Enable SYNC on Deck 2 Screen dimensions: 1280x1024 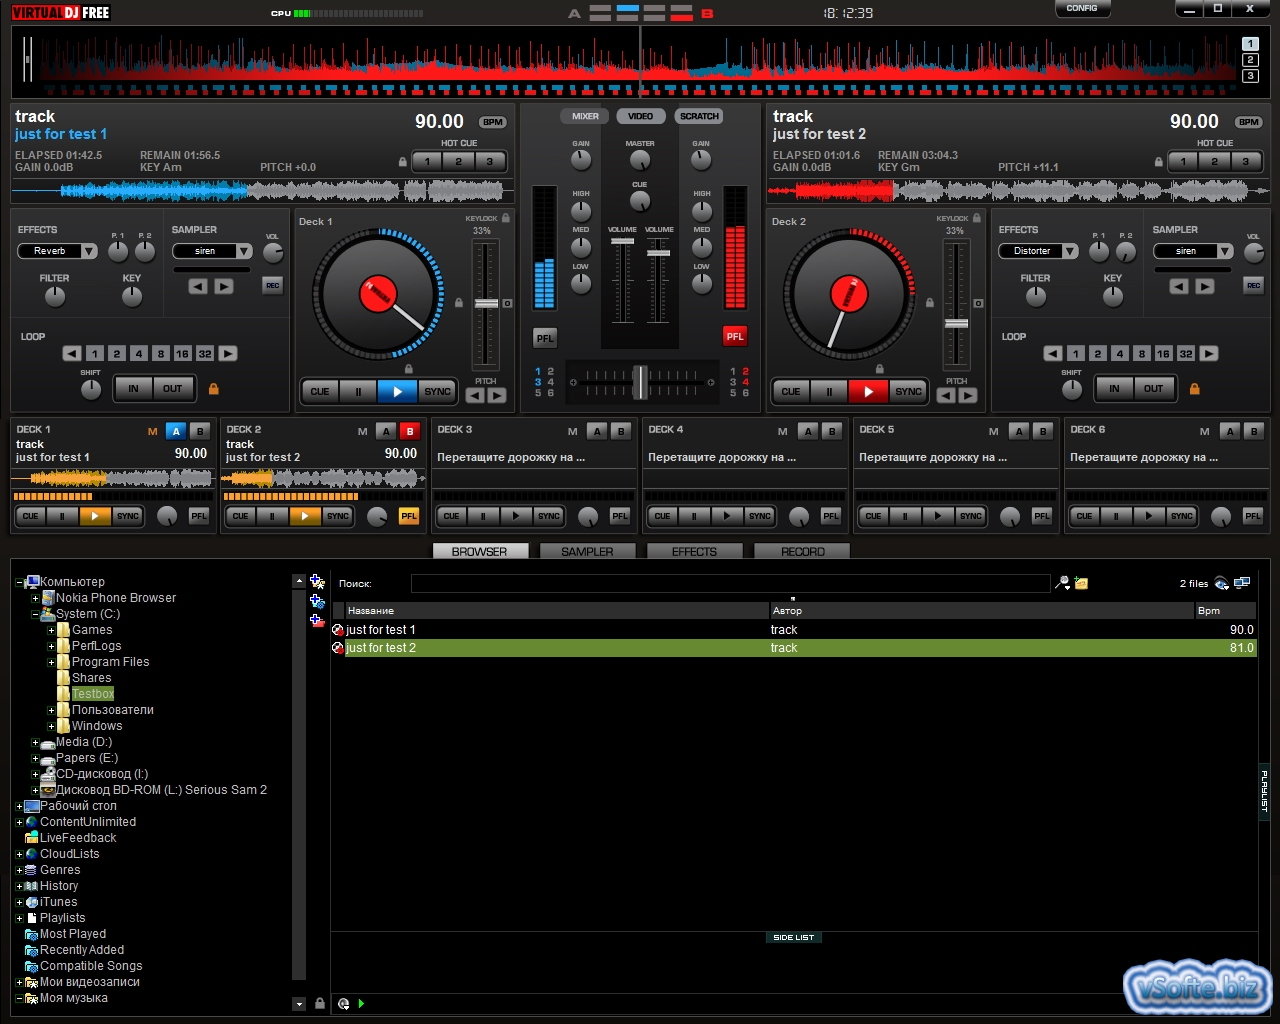tap(908, 391)
